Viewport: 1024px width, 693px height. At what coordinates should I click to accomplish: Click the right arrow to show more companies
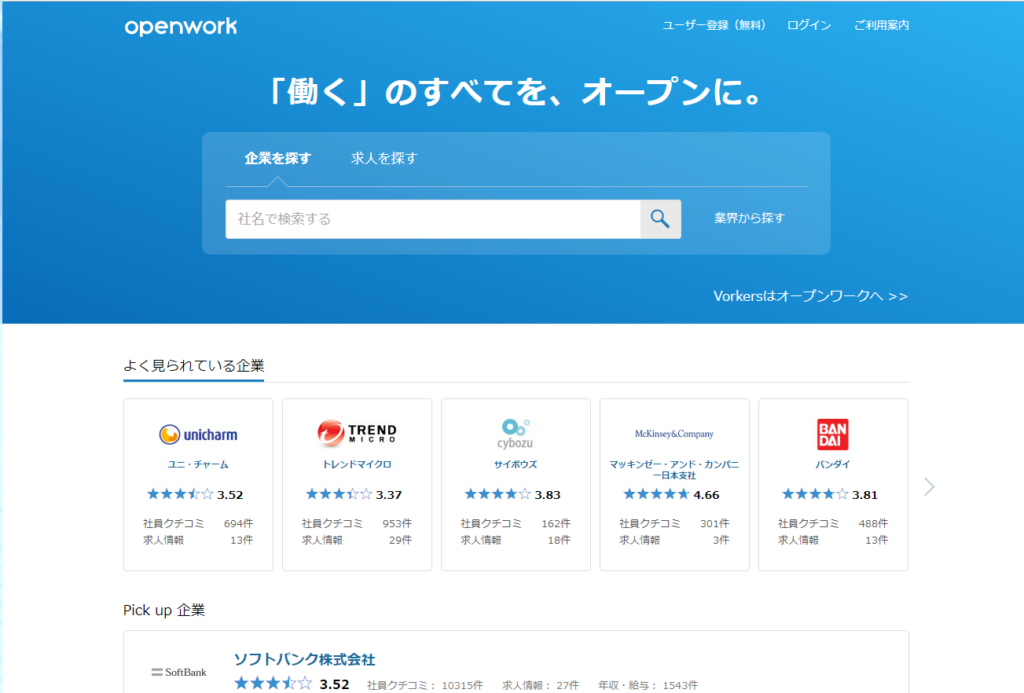(929, 485)
